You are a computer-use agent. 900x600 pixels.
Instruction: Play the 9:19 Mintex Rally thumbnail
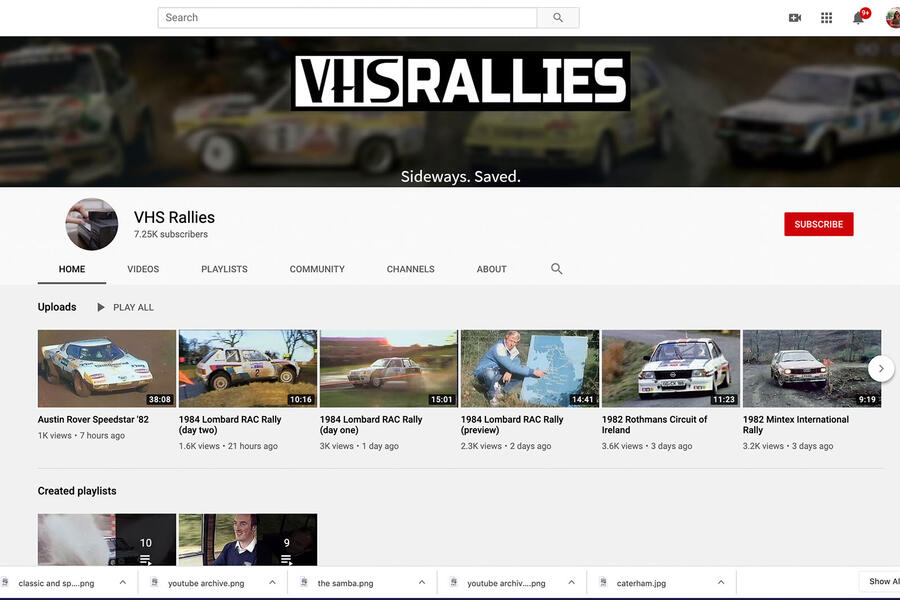[x=812, y=369]
